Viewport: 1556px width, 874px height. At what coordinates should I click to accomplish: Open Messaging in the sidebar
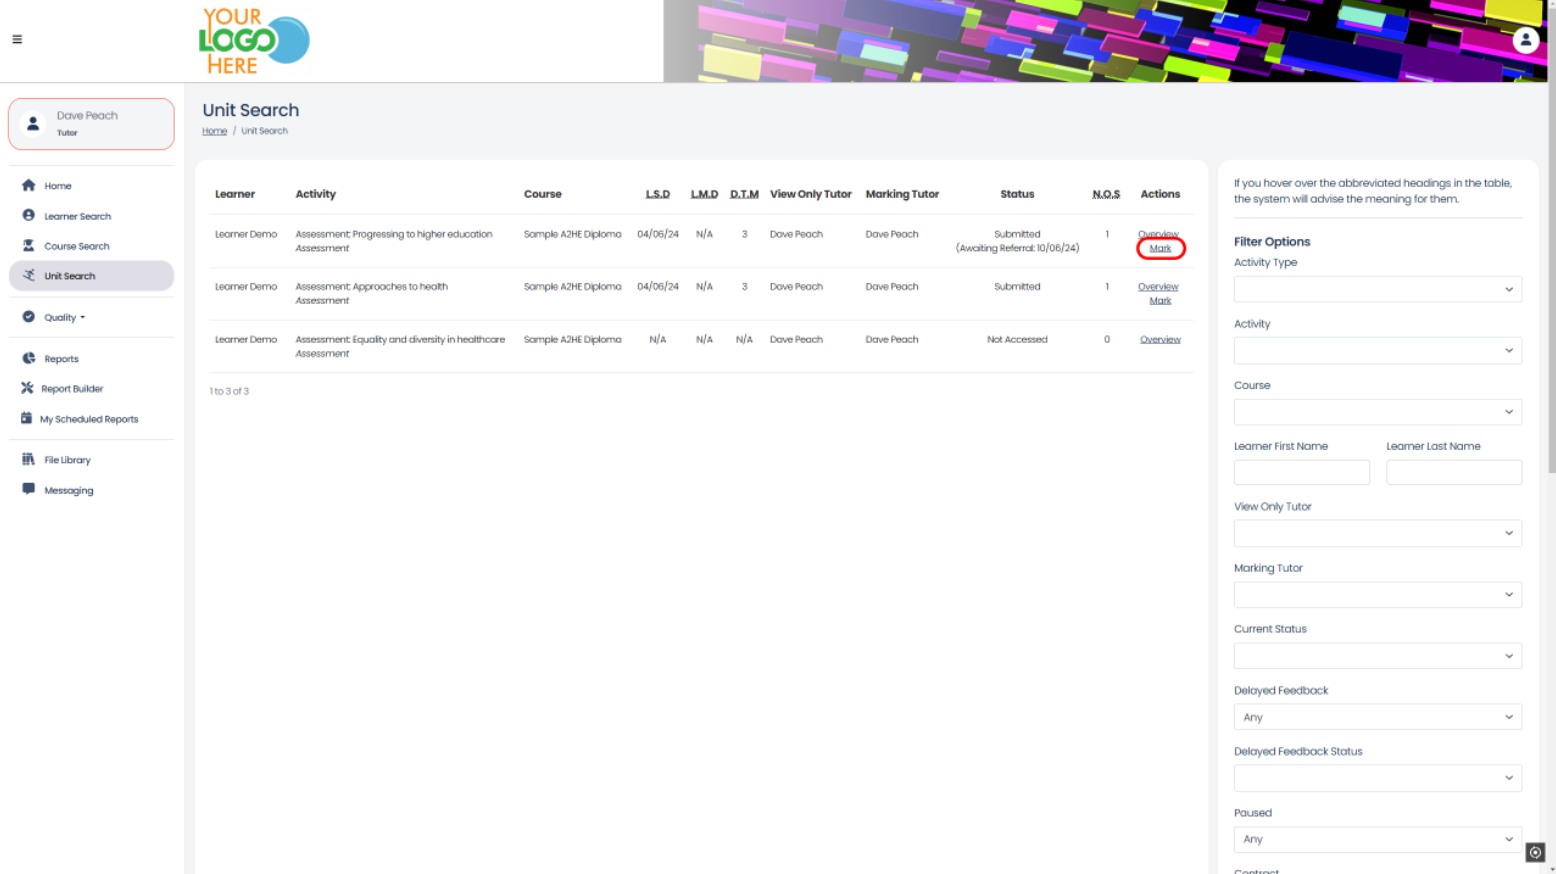click(68, 490)
